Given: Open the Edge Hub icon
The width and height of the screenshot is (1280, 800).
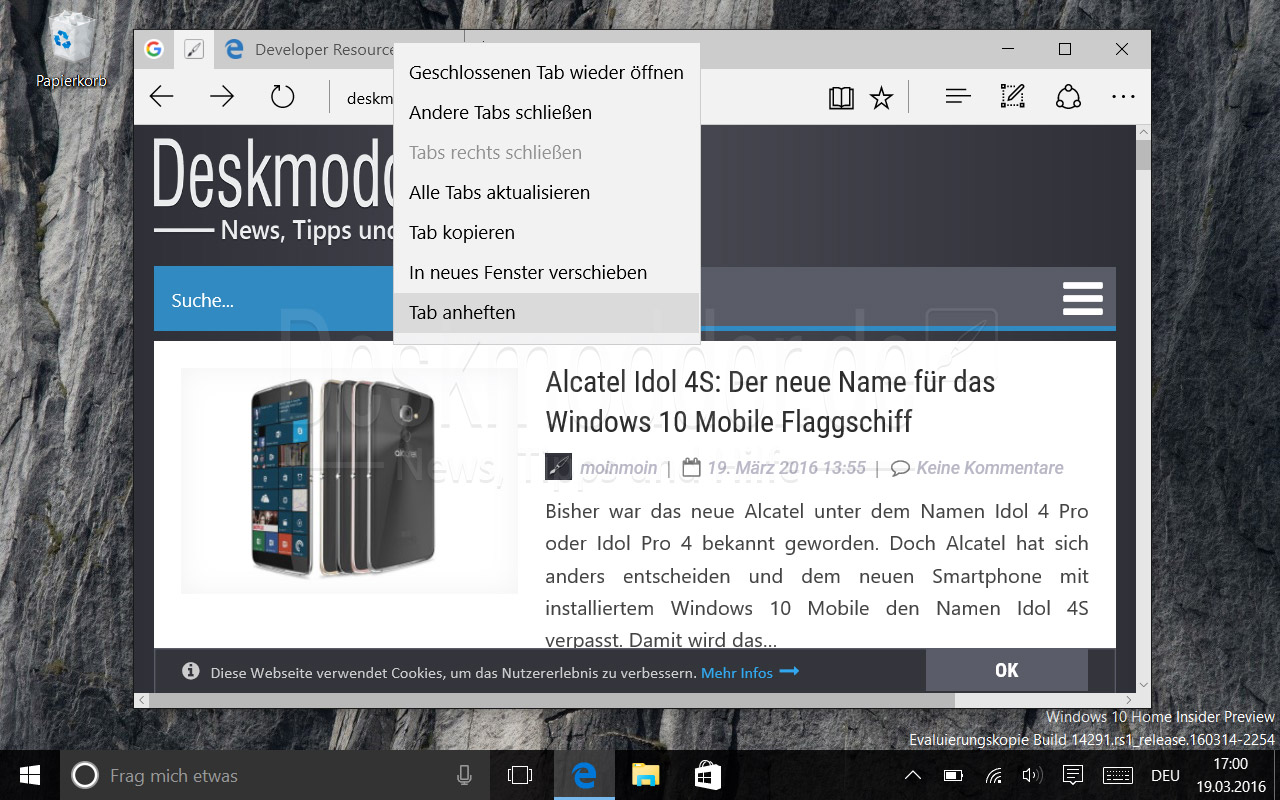Looking at the screenshot, I should [958, 97].
